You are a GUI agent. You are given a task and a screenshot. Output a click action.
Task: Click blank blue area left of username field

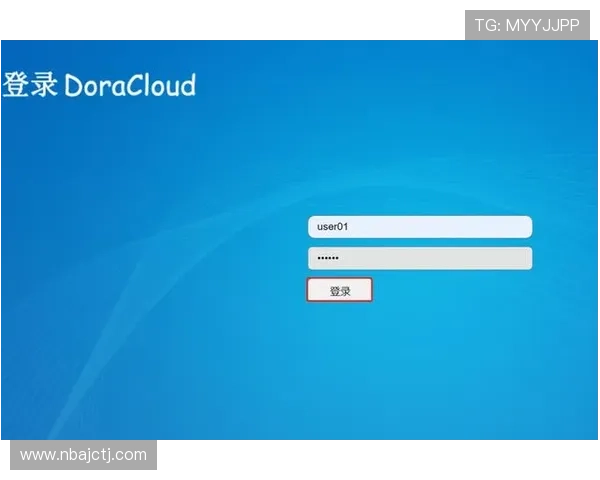pos(200,227)
